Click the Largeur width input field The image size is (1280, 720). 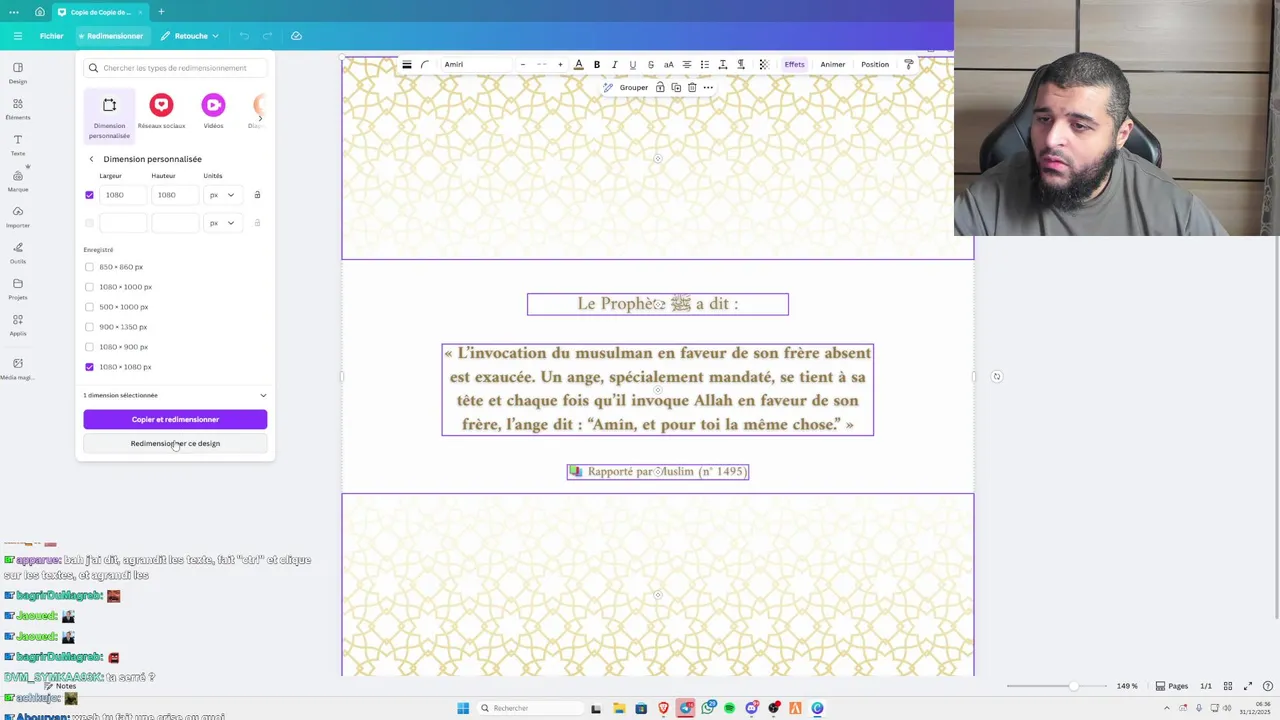122,195
